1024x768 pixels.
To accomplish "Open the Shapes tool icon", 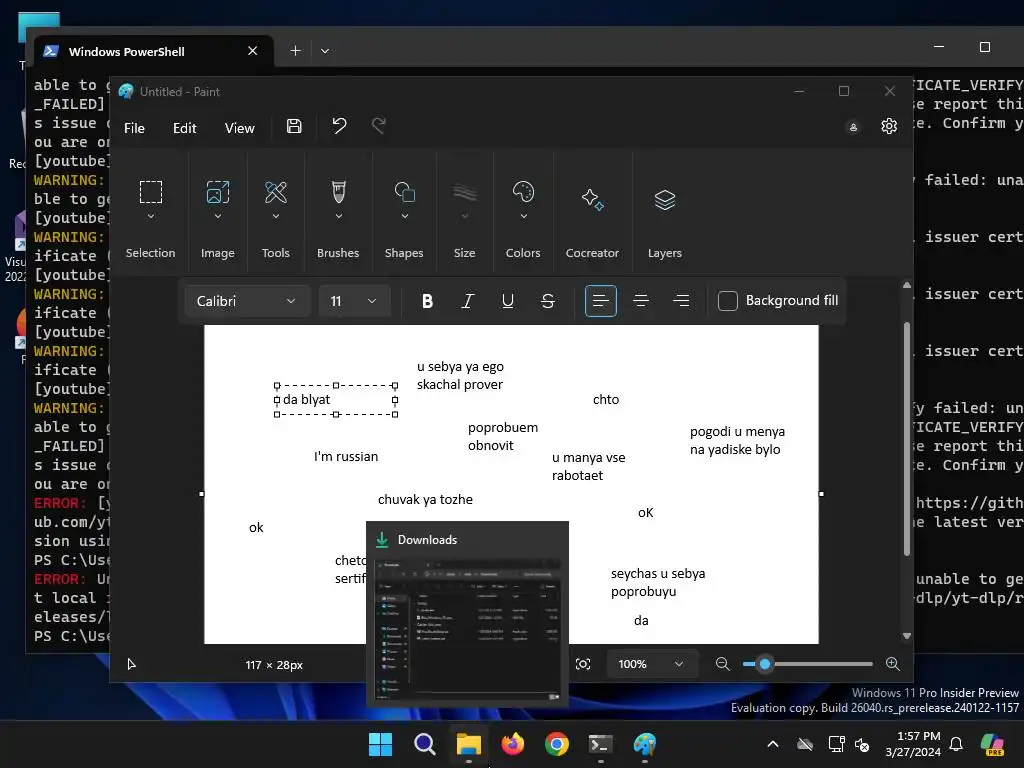I will point(404,192).
